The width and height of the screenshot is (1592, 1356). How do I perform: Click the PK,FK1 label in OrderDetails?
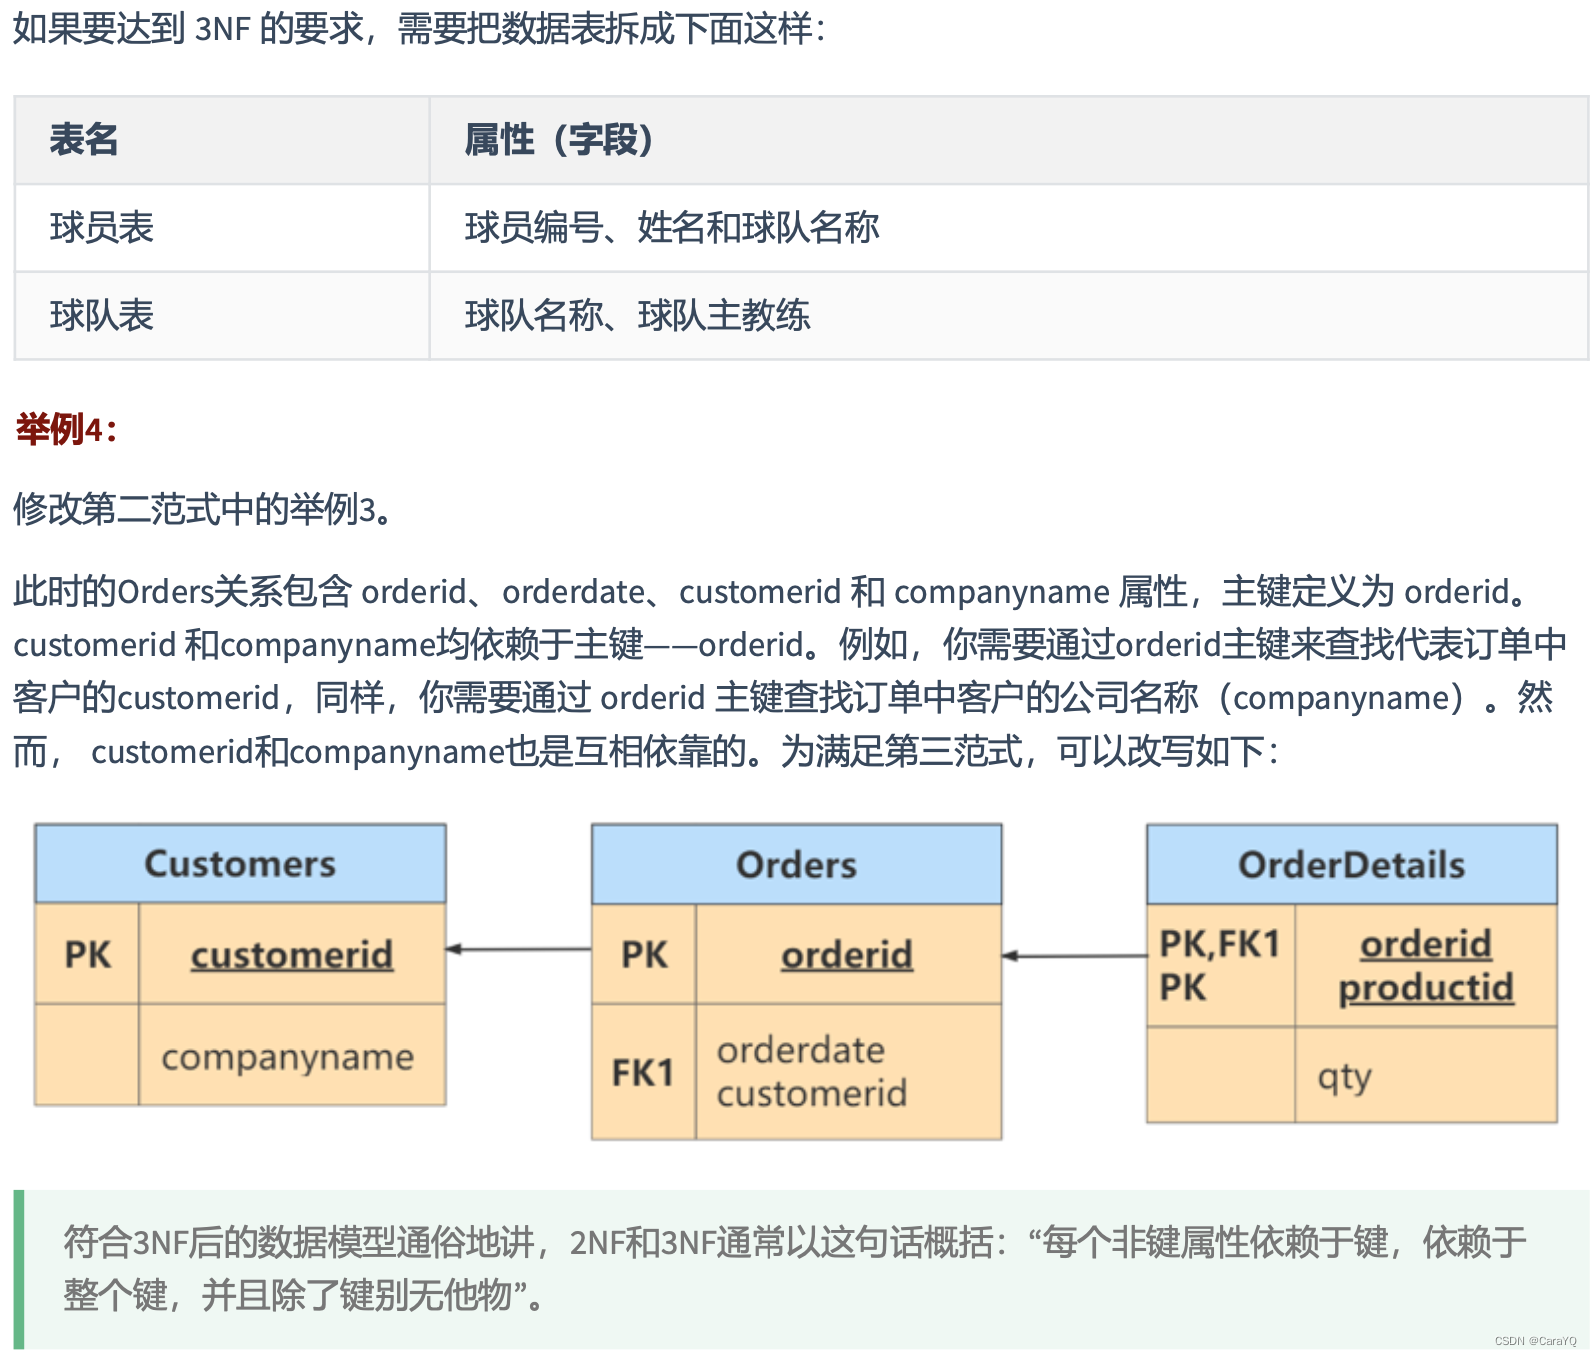click(1220, 944)
